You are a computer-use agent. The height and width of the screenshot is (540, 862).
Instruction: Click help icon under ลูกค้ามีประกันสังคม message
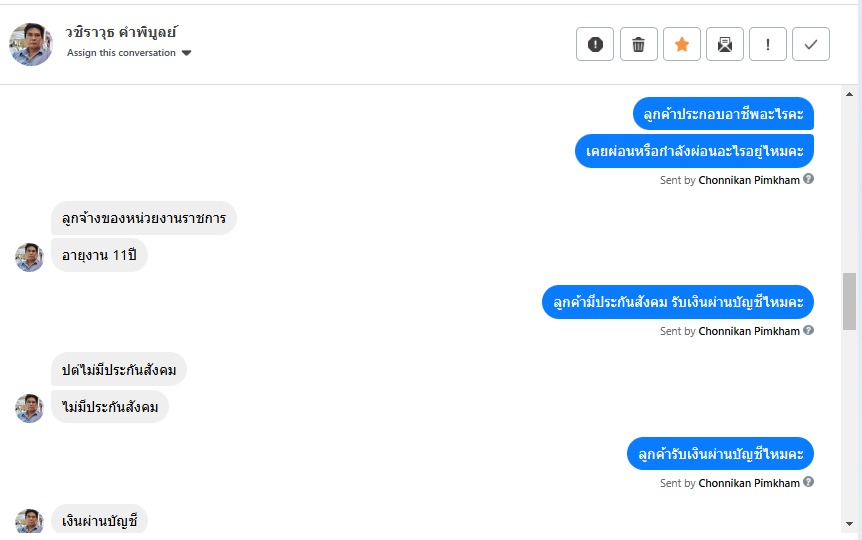pos(808,330)
